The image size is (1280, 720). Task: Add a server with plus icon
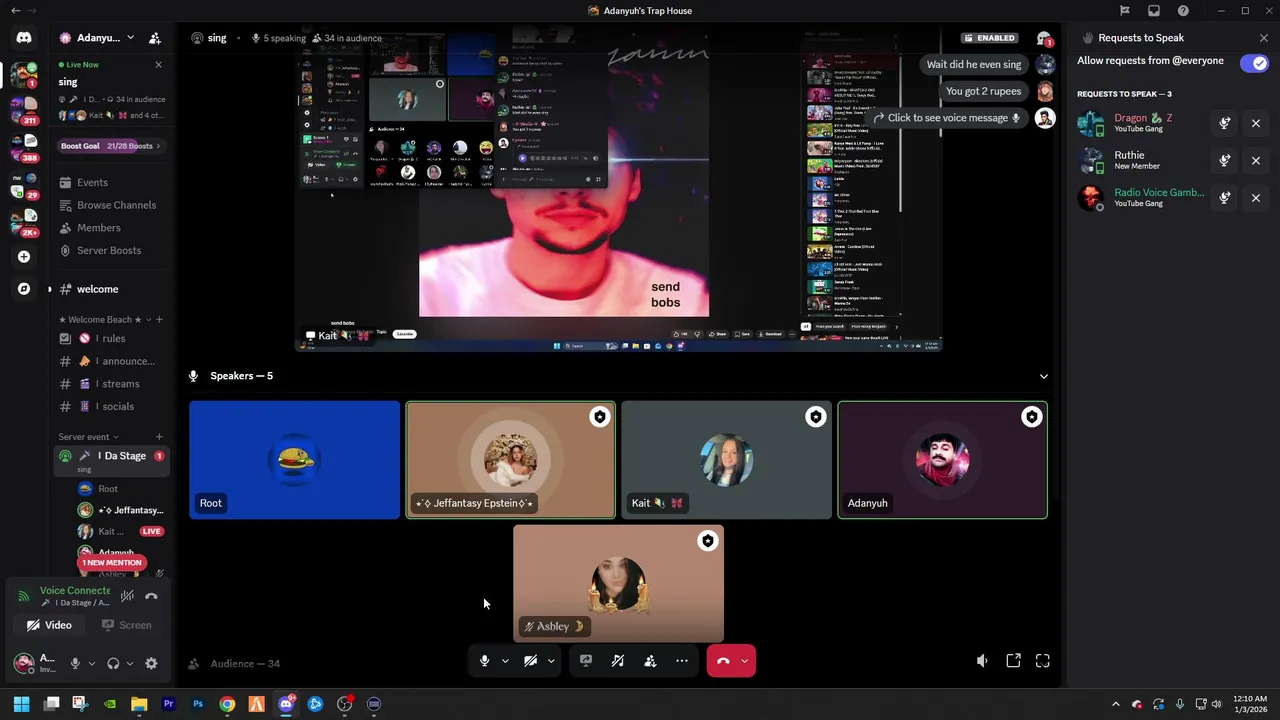coord(24,257)
